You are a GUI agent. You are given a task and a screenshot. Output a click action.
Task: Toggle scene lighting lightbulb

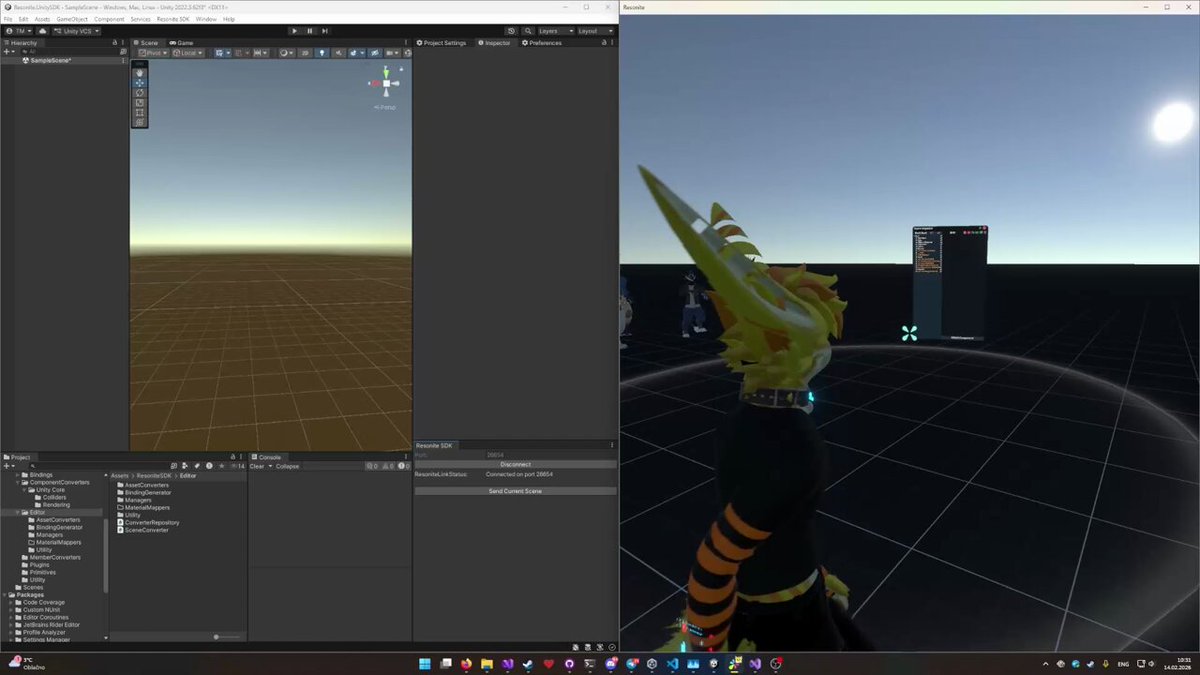[x=322, y=53]
